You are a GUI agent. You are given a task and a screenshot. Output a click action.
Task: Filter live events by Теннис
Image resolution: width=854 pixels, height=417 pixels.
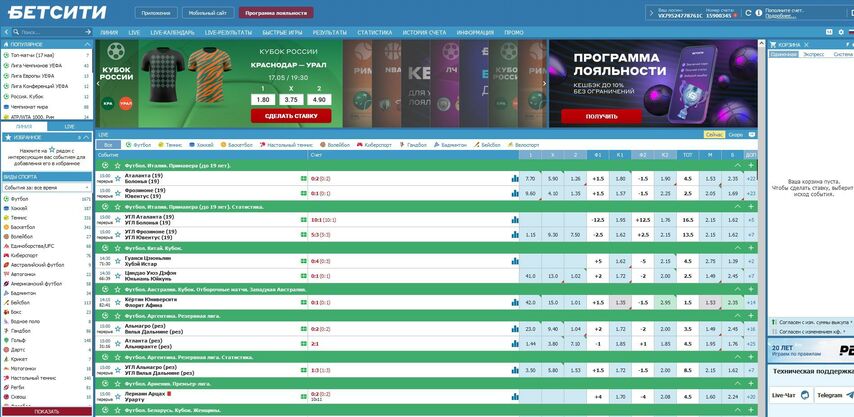170,145
